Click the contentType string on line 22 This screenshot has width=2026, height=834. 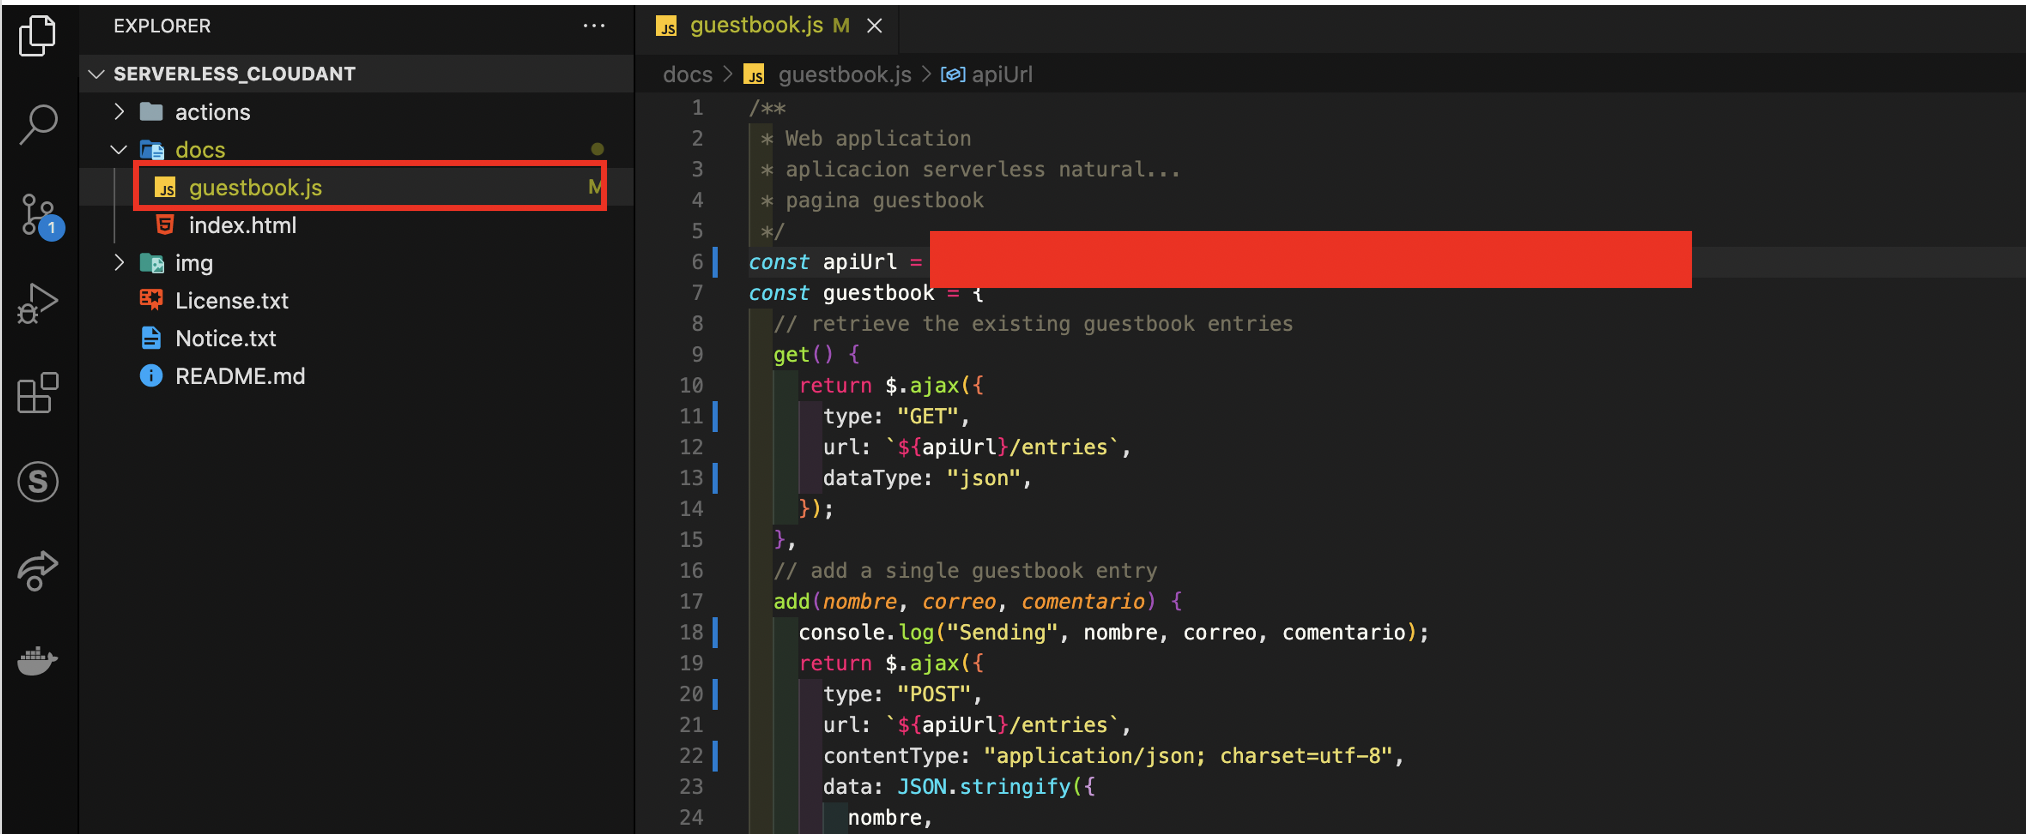pos(1188,756)
